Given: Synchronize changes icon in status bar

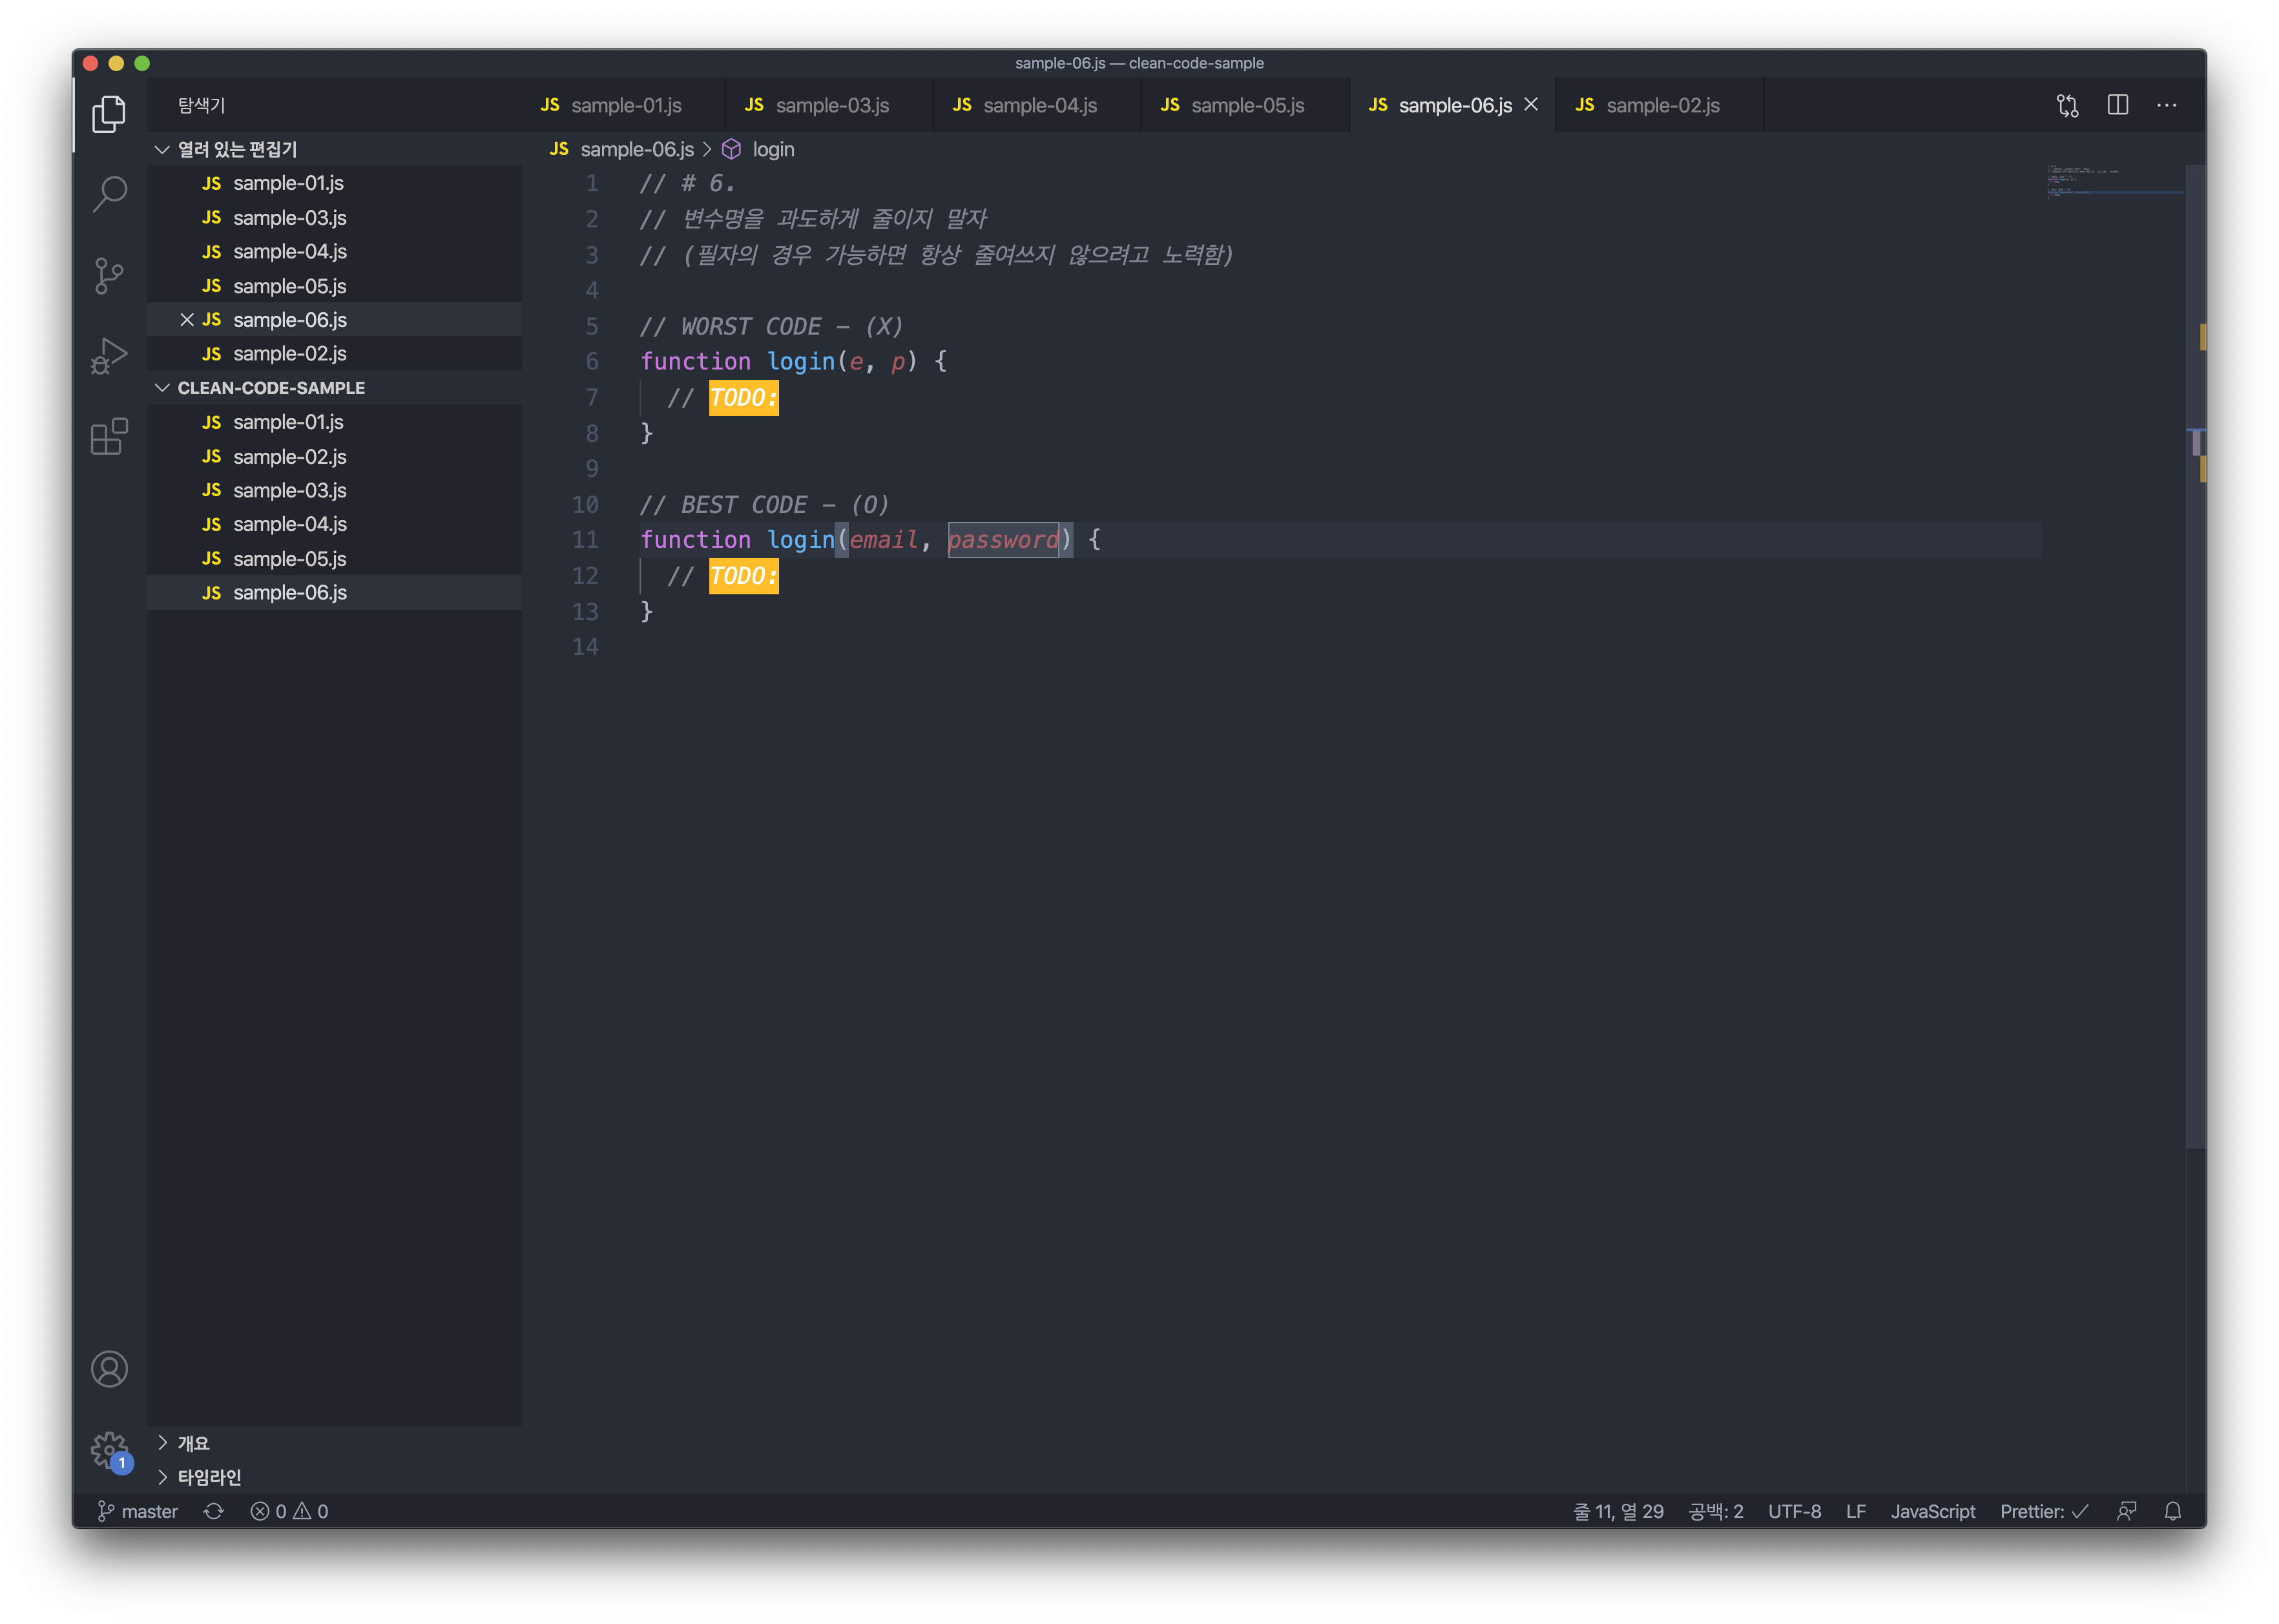Looking at the screenshot, I should 214,1511.
